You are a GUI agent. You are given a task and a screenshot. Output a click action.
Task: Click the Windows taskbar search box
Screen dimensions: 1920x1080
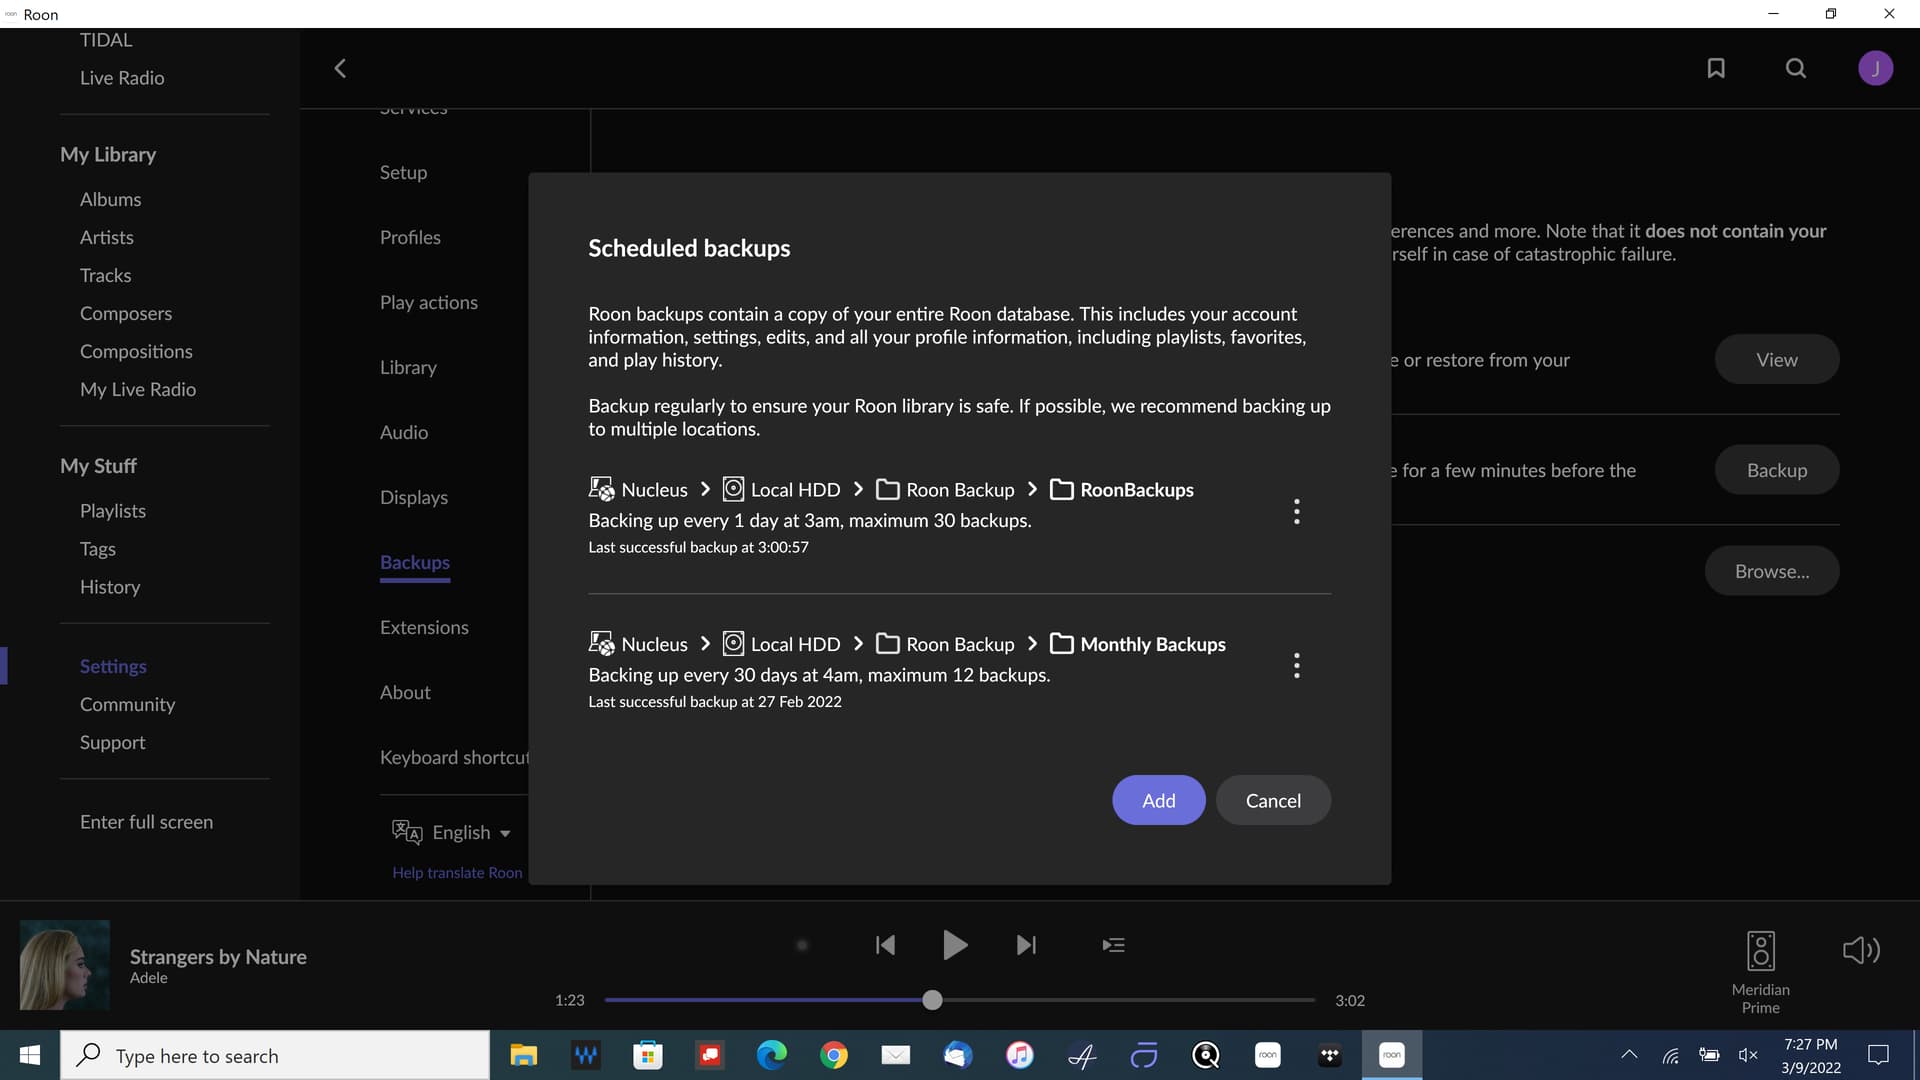click(x=275, y=1055)
